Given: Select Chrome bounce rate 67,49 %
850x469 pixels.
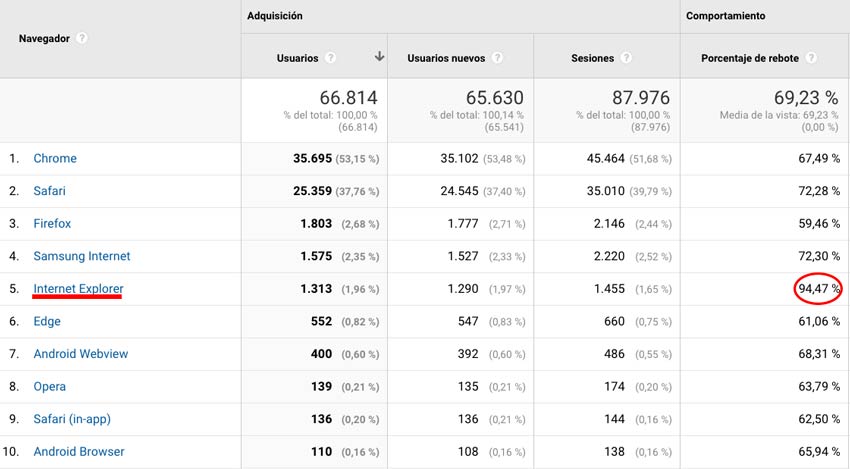Looking at the screenshot, I should click(819, 158).
